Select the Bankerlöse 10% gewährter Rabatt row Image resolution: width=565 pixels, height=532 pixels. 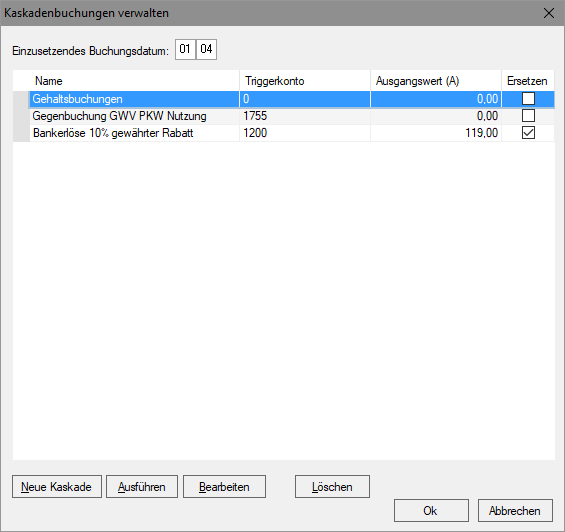tap(284, 133)
